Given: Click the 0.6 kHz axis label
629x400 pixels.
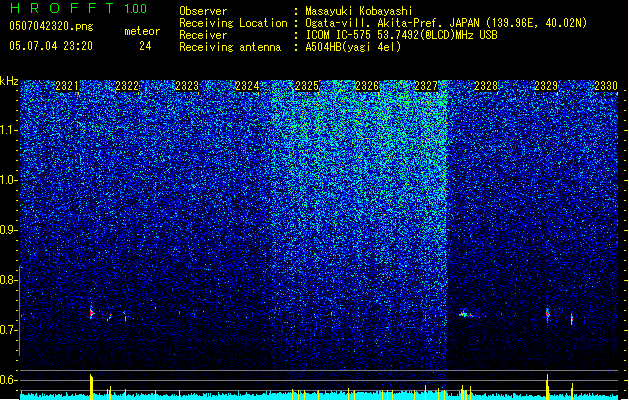Looking at the screenshot, I should click(9, 380).
